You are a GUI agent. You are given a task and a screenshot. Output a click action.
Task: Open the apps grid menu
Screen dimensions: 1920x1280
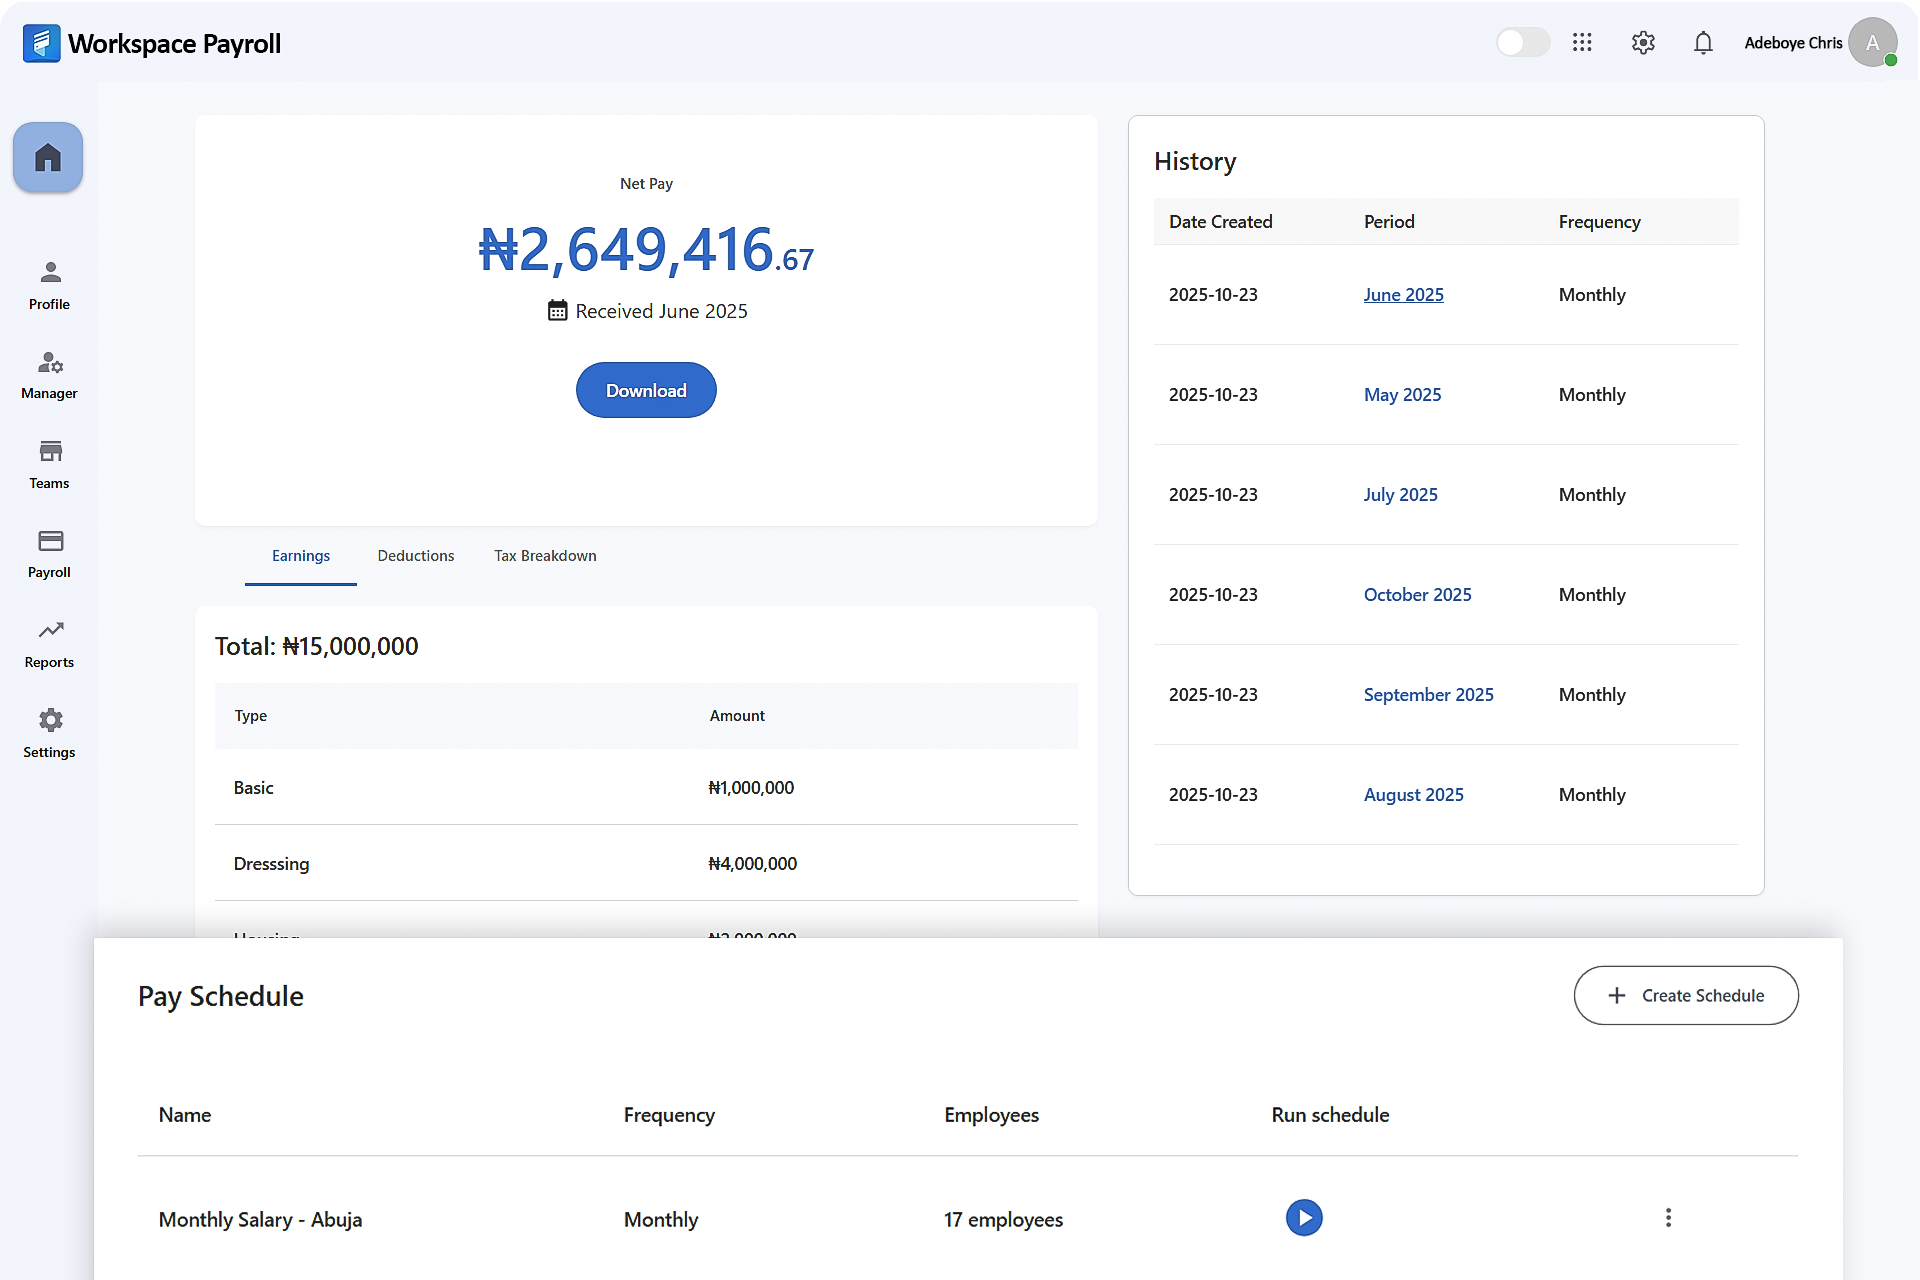[x=1582, y=43]
